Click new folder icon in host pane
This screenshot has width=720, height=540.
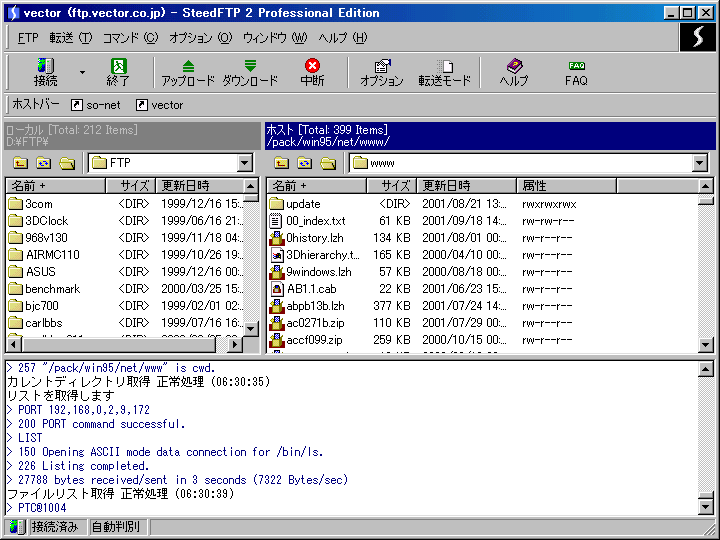328,163
